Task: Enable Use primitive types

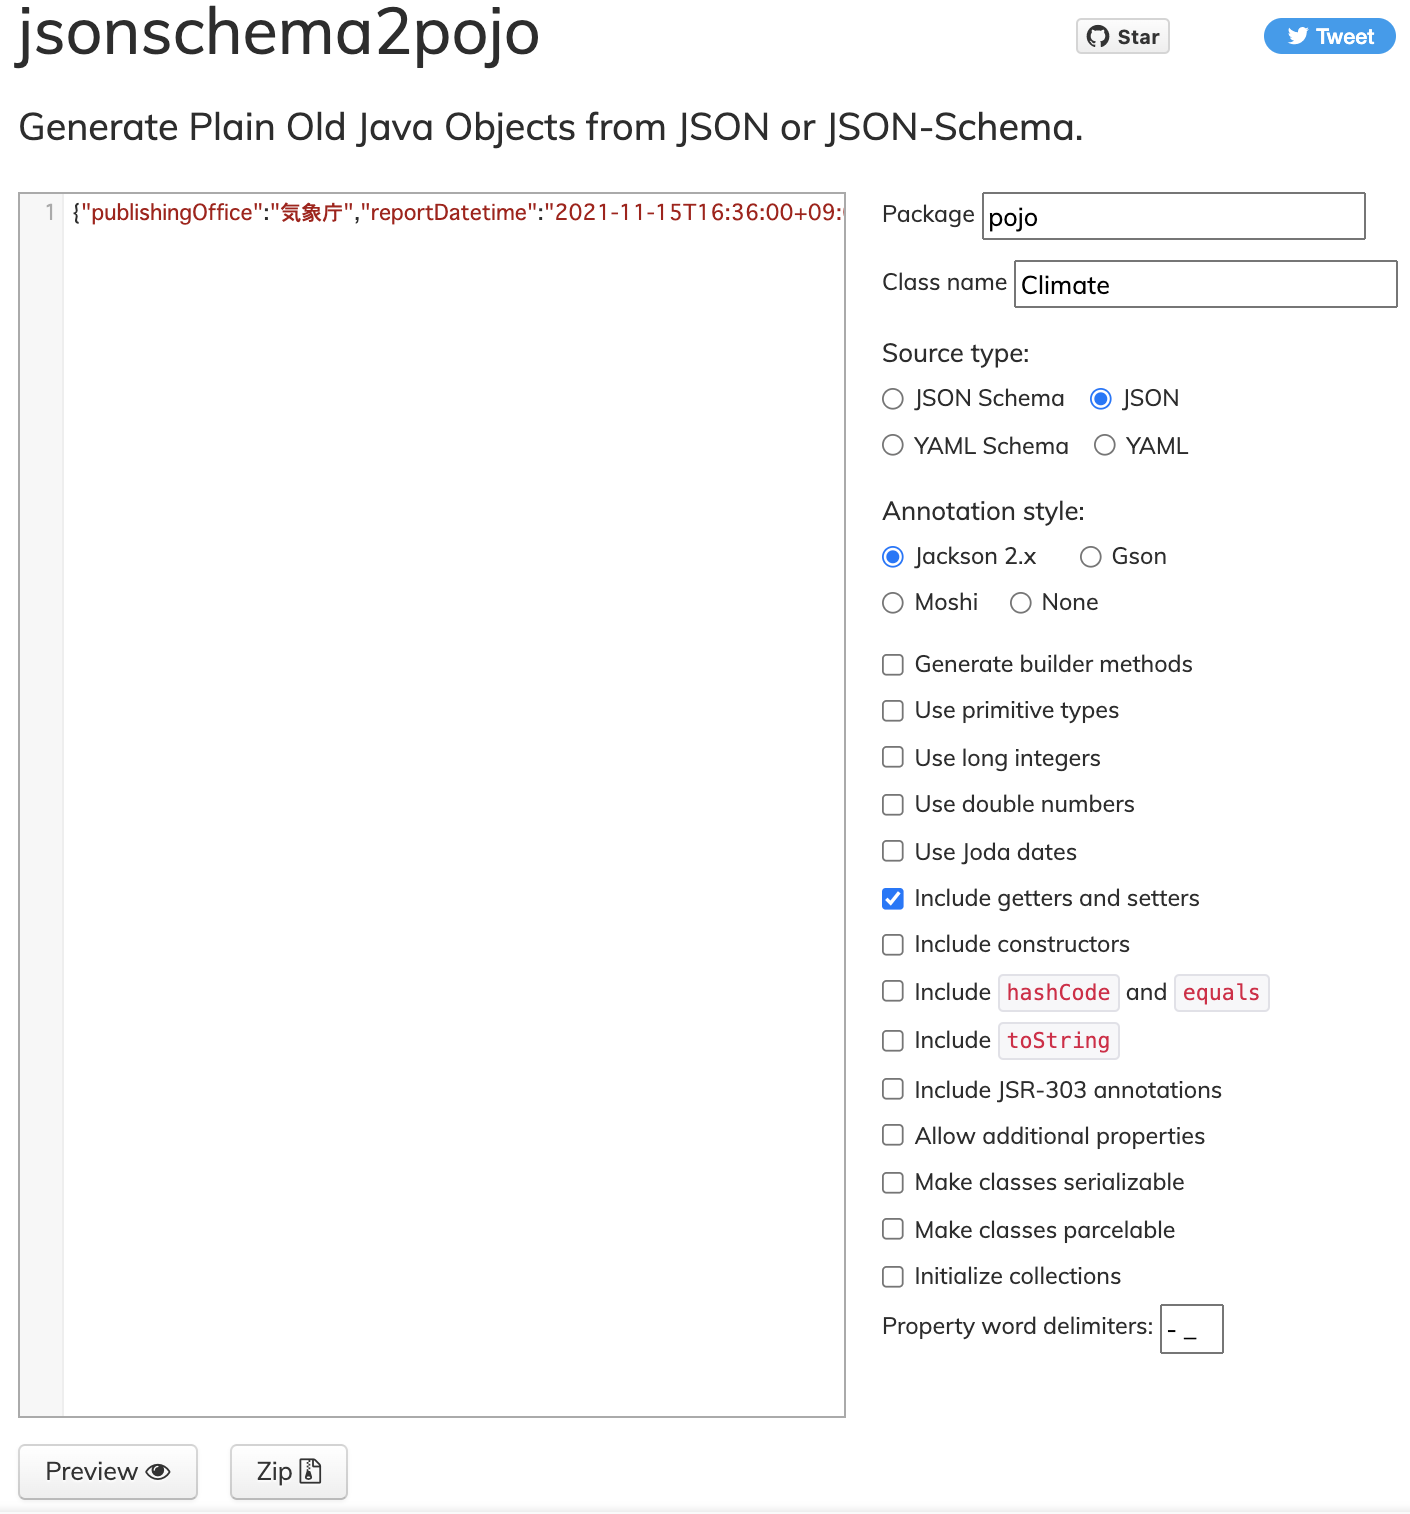Action: click(892, 710)
